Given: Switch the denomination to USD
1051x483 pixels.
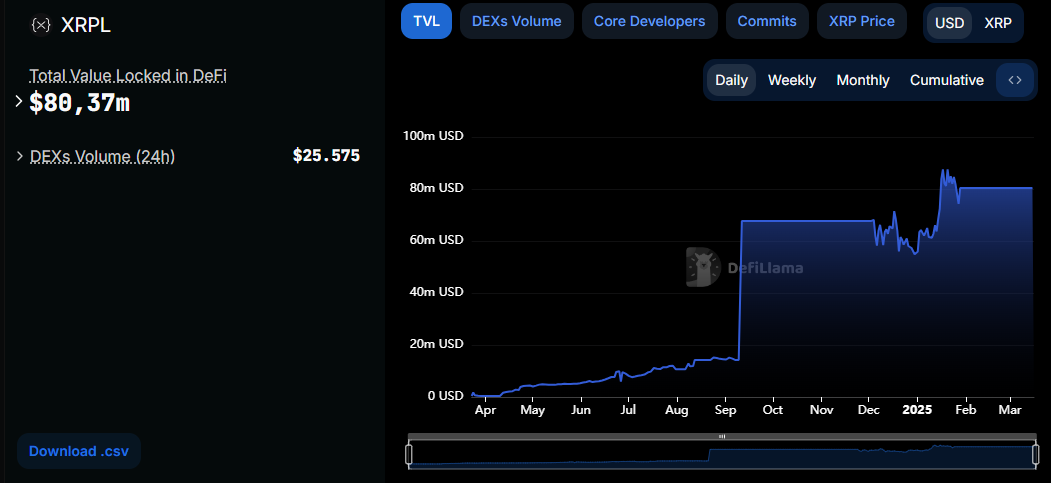Looking at the screenshot, I should click(949, 23).
